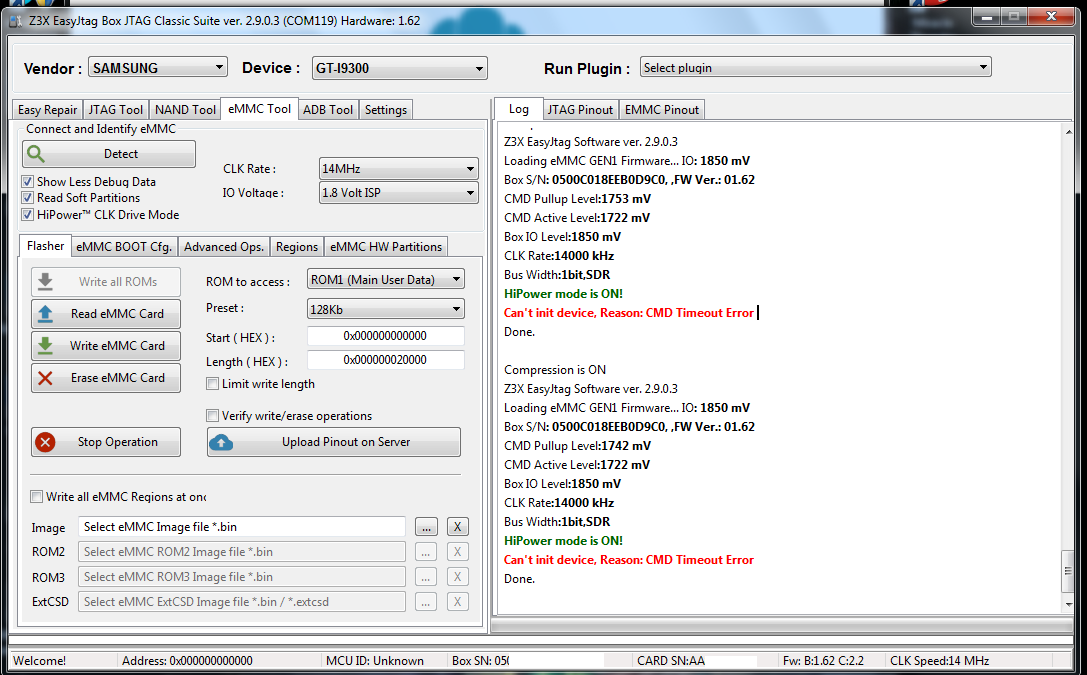This screenshot has height=675, width=1087.
Task: Open the ROM to access dropdown
Action: (x=385, y=279)
